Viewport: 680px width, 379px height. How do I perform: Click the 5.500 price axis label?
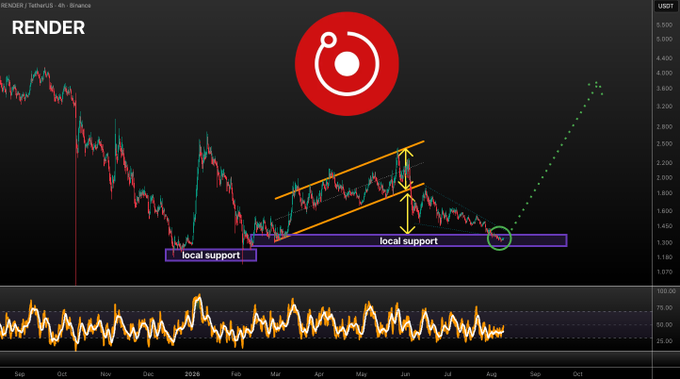pyautogui.click(x=664, y=25)
